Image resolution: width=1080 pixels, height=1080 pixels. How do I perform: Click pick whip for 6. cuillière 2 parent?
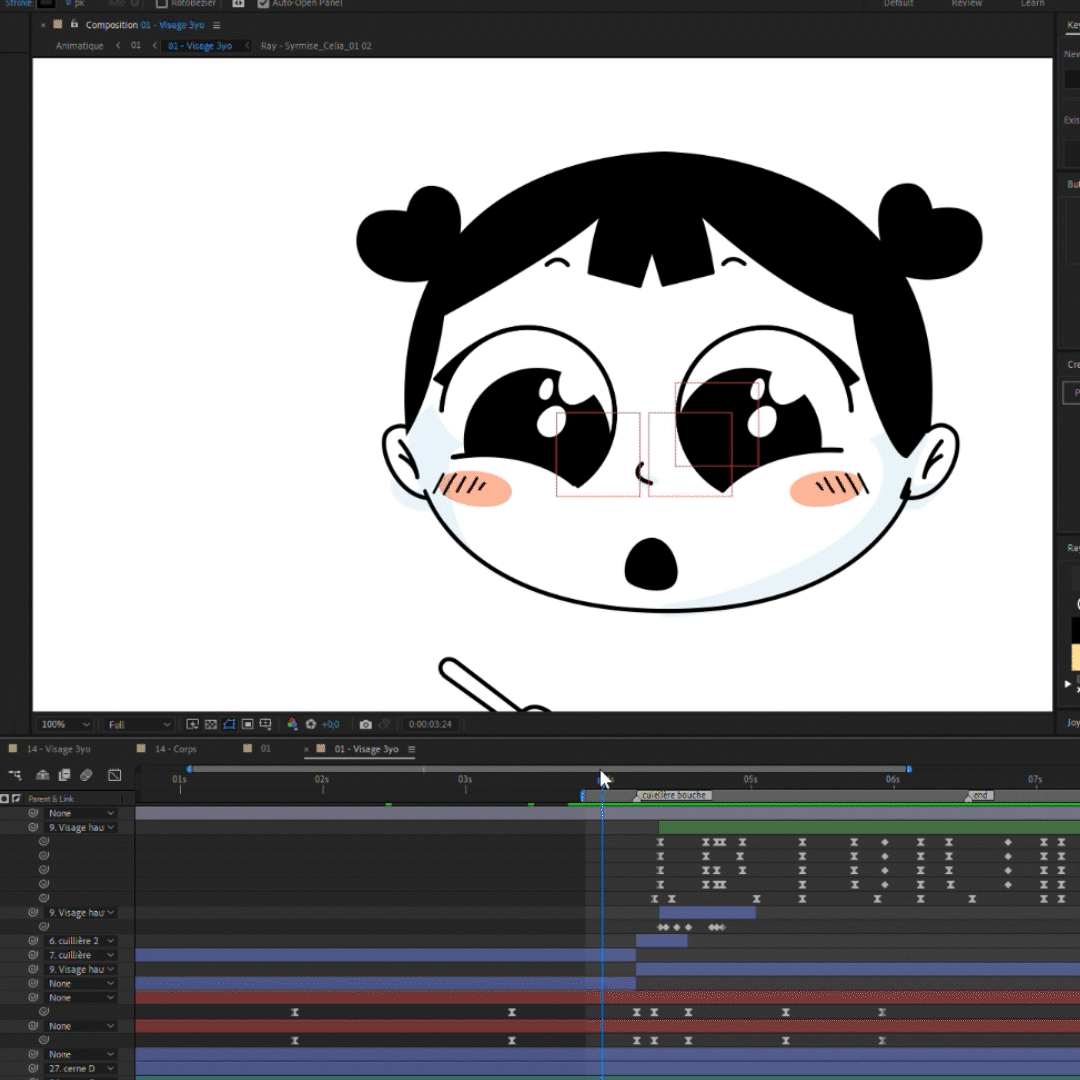pyautogui.click(x=32, y=941)
